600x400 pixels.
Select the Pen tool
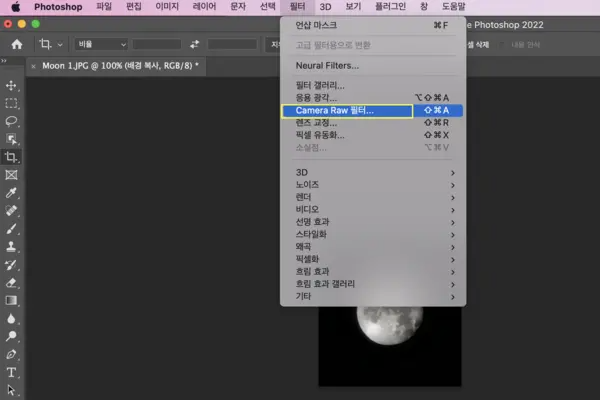point(11,354)
